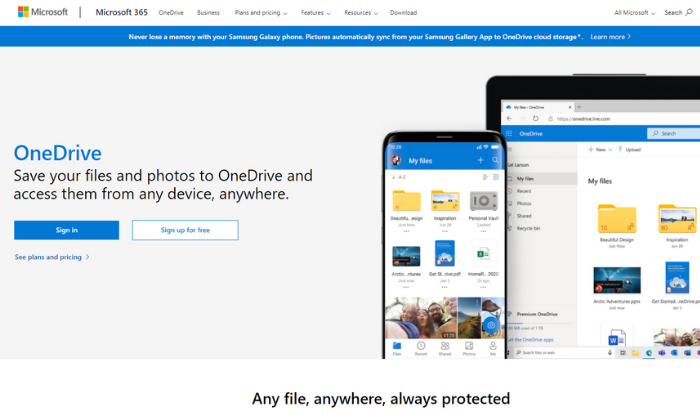
Task: Open the Business nav item
Action: click(x=208, y=12)
